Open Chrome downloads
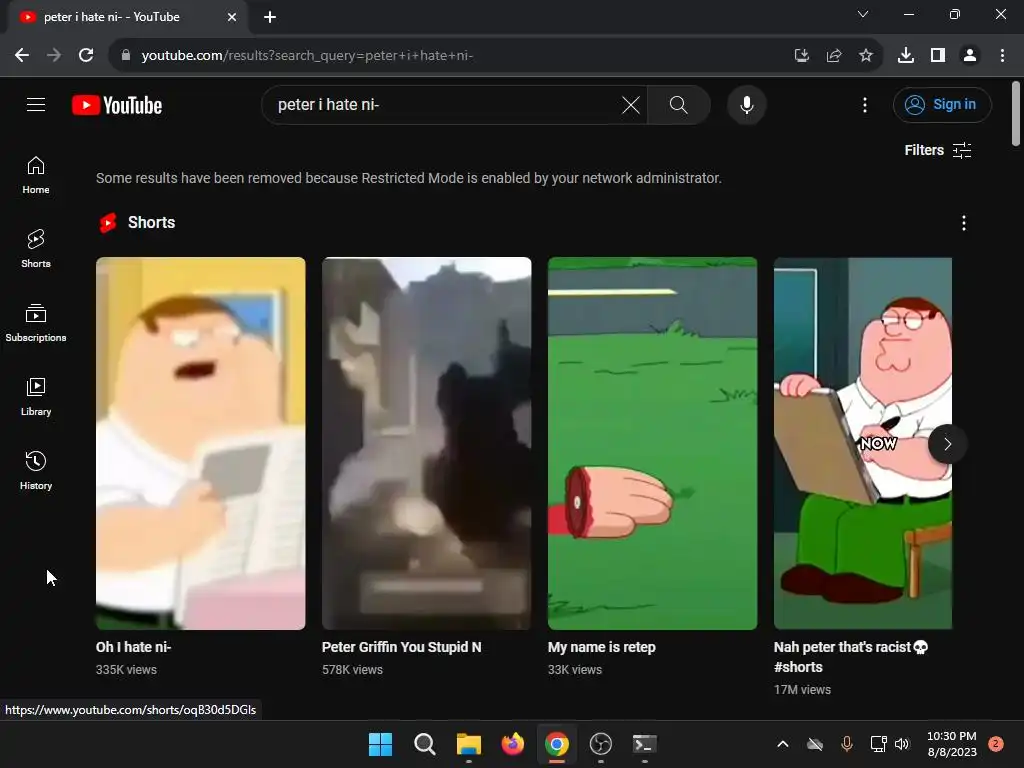This screenshot has width=1024, height=768. 906,56
